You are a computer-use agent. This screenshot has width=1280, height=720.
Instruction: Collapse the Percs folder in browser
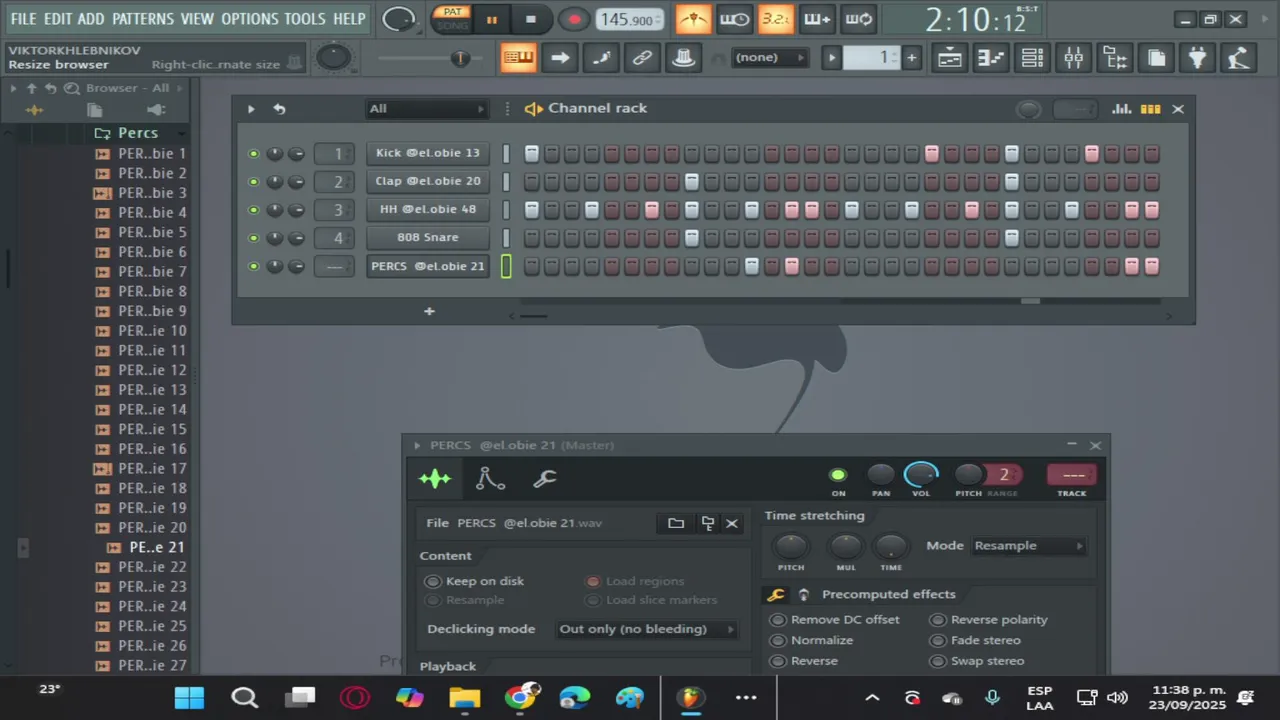click(x=138, y=133)
